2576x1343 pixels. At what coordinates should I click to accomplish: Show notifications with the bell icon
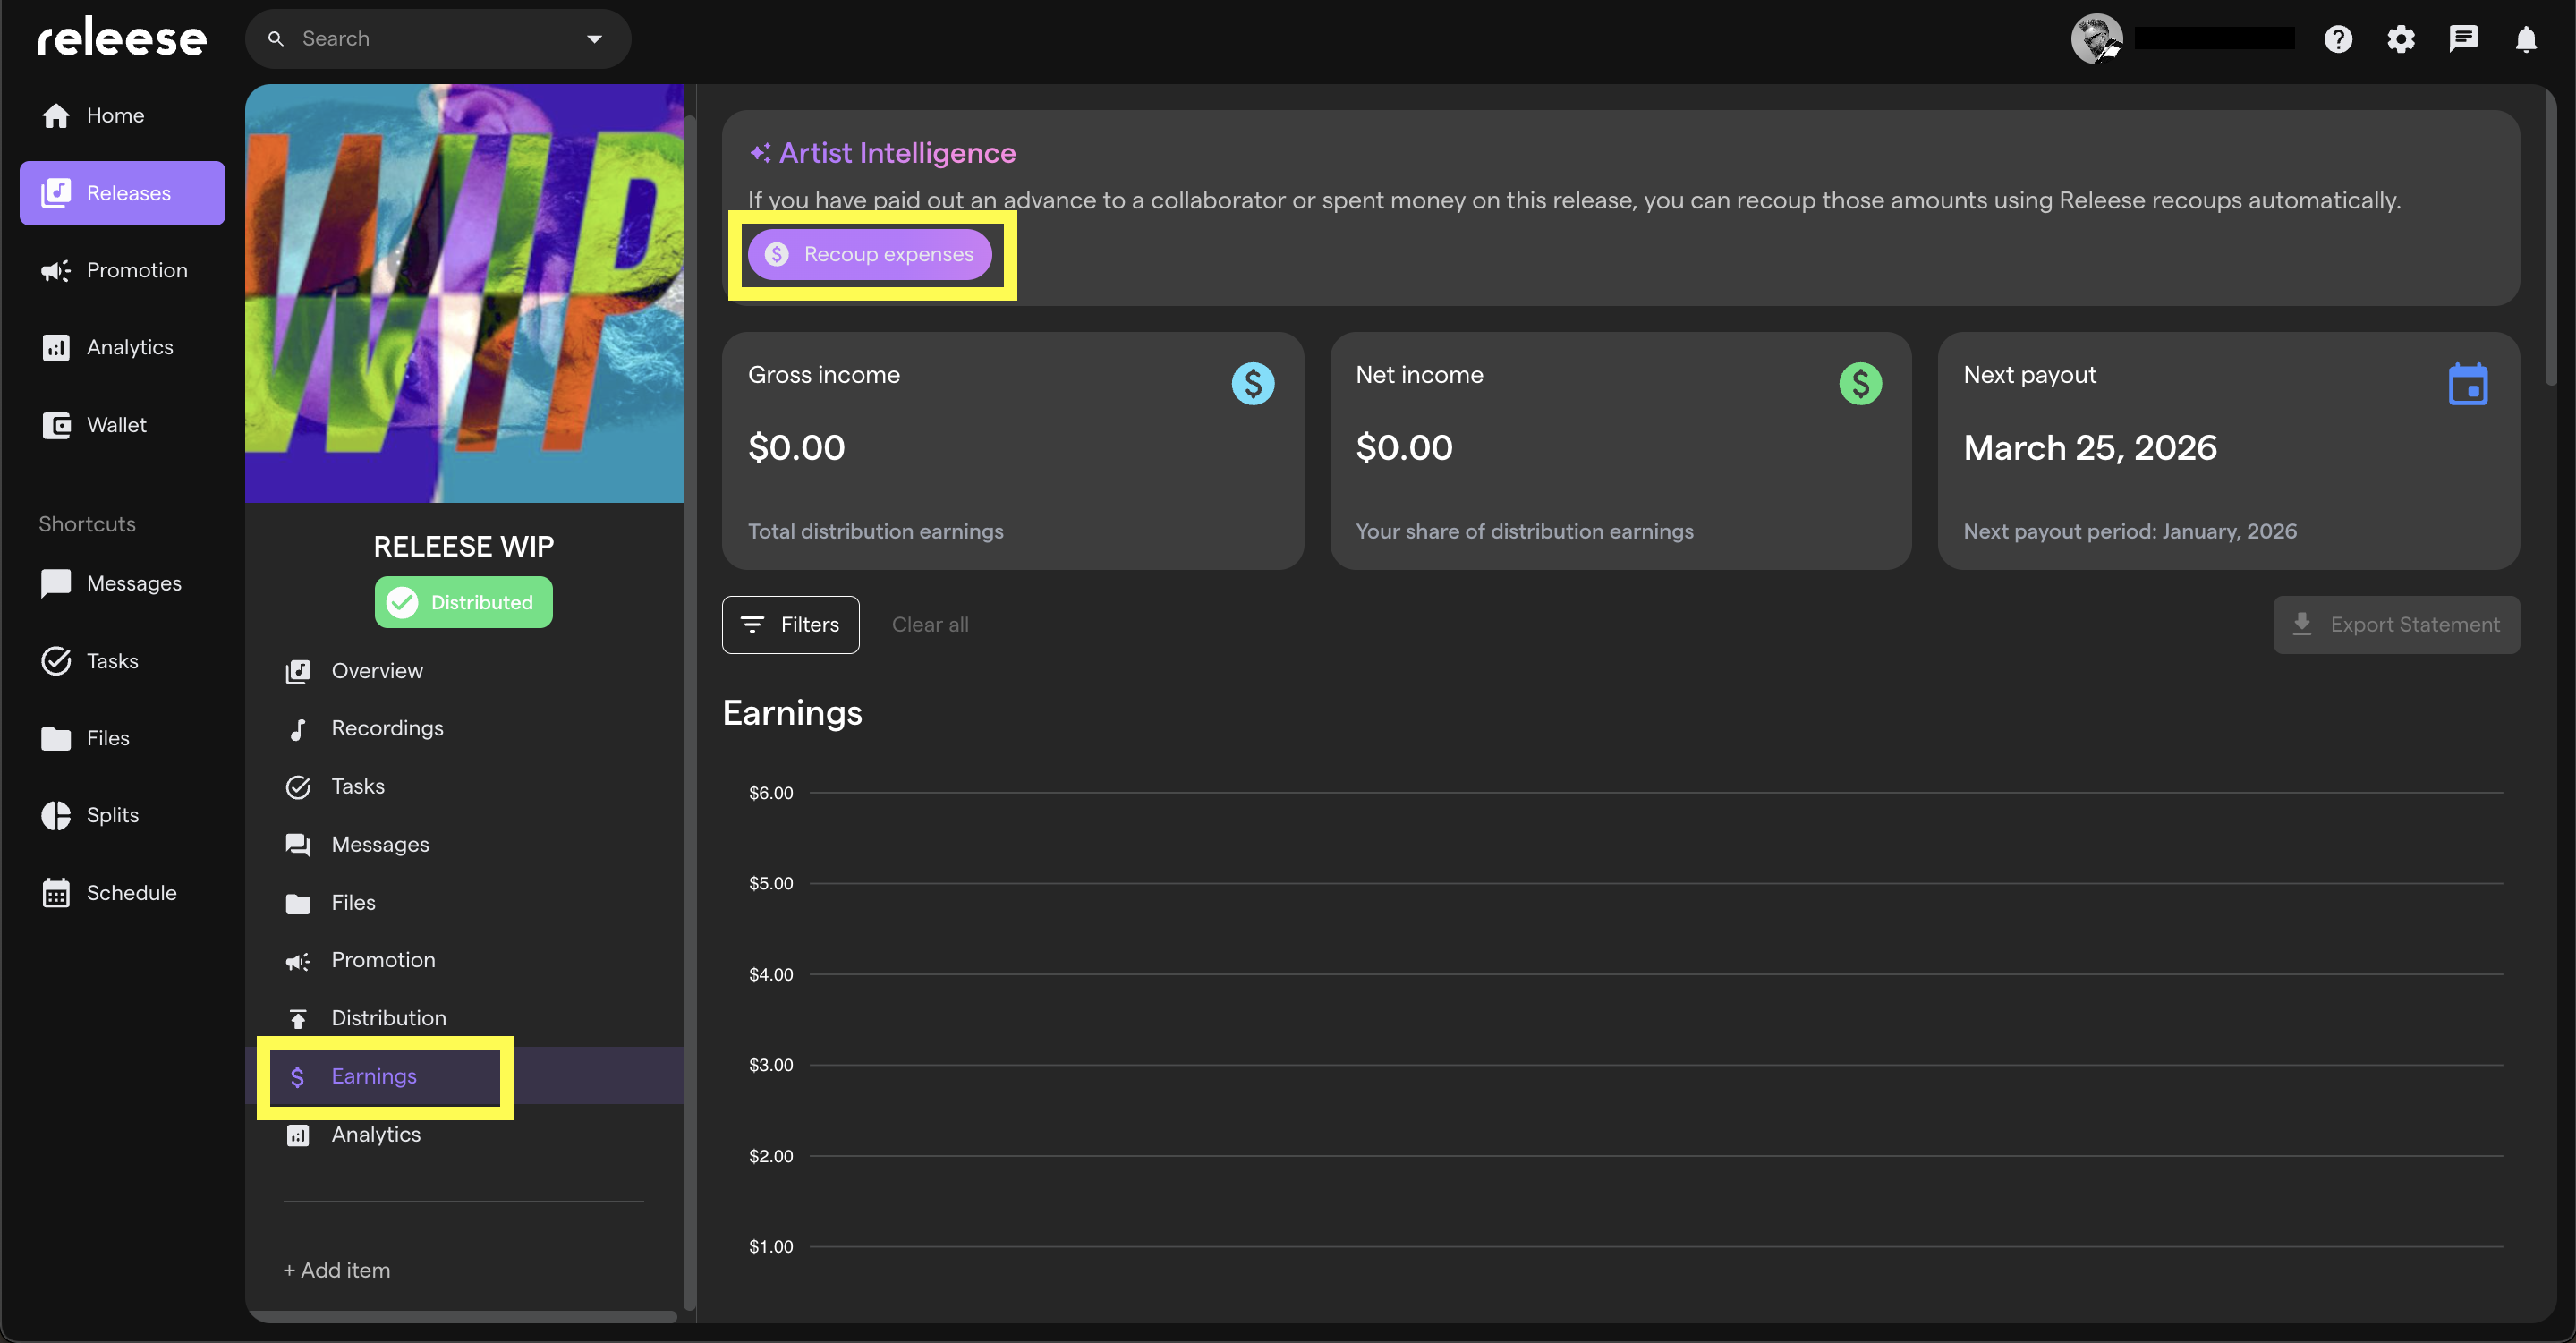[x=2526, y=39]
